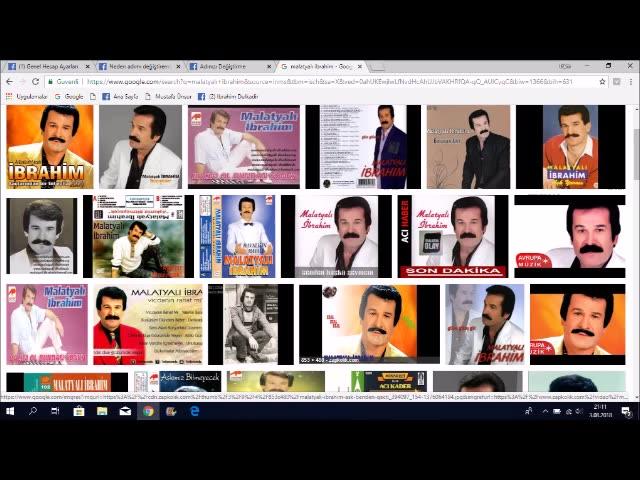Open the orange-background İBRAHİM album thumbnail
This screenshot has height=480, width=640.
click(50, 147)
